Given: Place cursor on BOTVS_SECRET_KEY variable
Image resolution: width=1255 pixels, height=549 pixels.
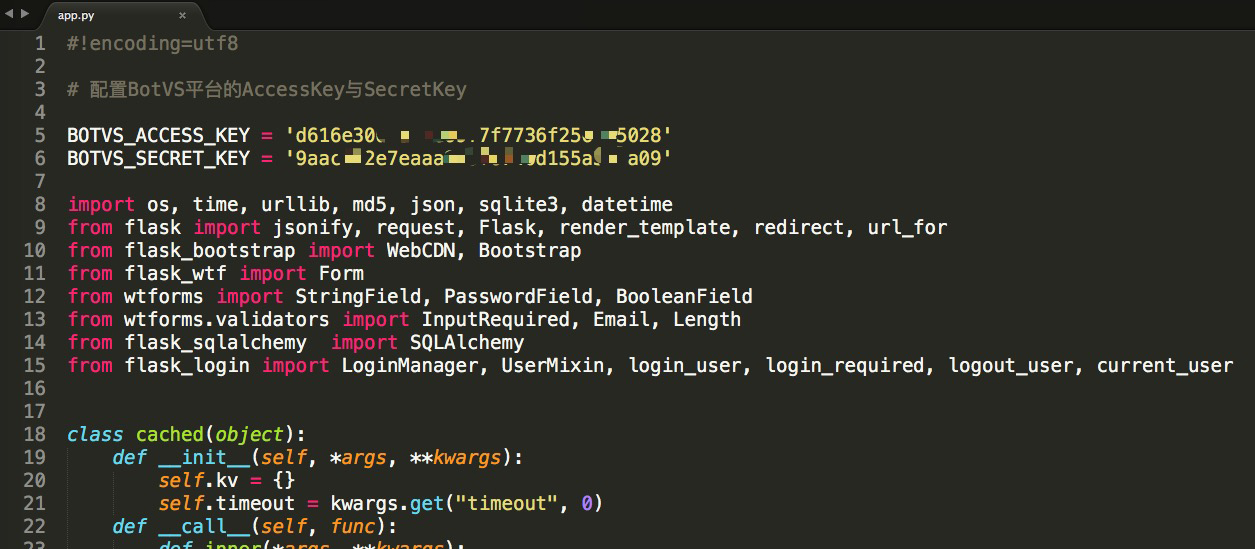Looking at the screenshot, I should pyautogui.click(x=158, y=158).
